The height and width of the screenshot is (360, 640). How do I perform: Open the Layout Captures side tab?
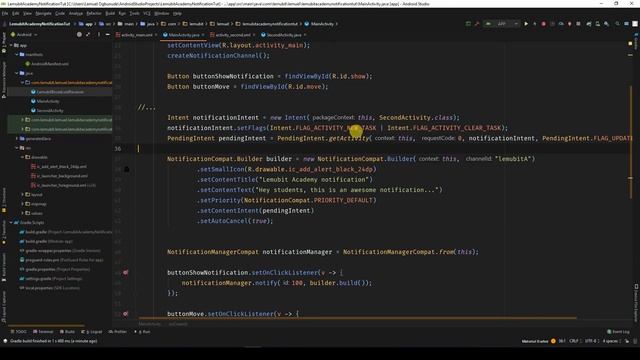tap(4, 306)
